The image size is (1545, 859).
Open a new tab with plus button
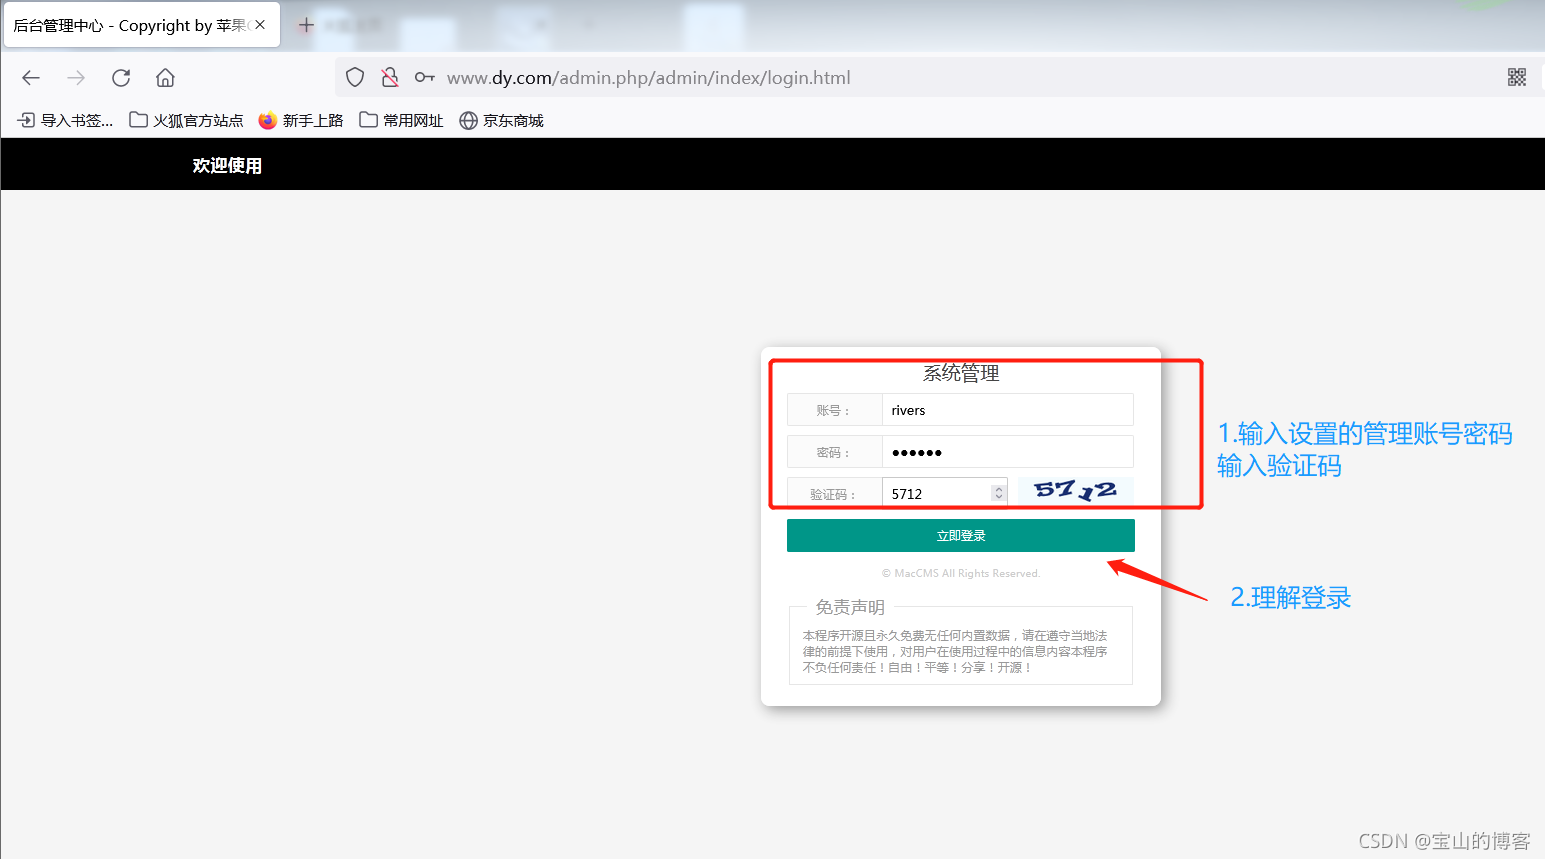(306, 25)
